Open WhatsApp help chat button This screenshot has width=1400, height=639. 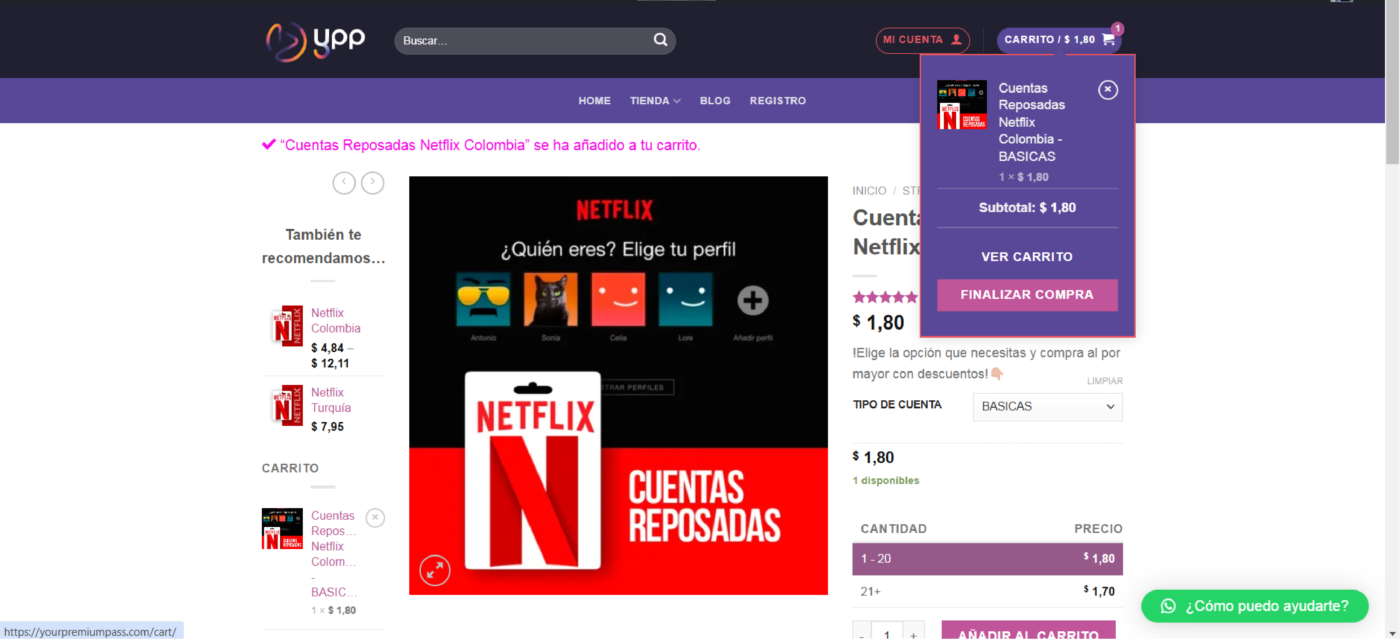coord(1254,606)
